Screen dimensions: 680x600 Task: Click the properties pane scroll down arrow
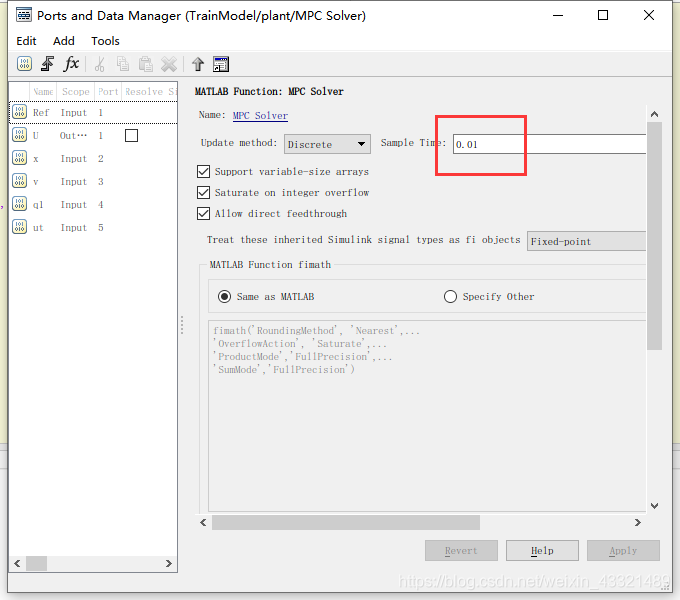654,505
